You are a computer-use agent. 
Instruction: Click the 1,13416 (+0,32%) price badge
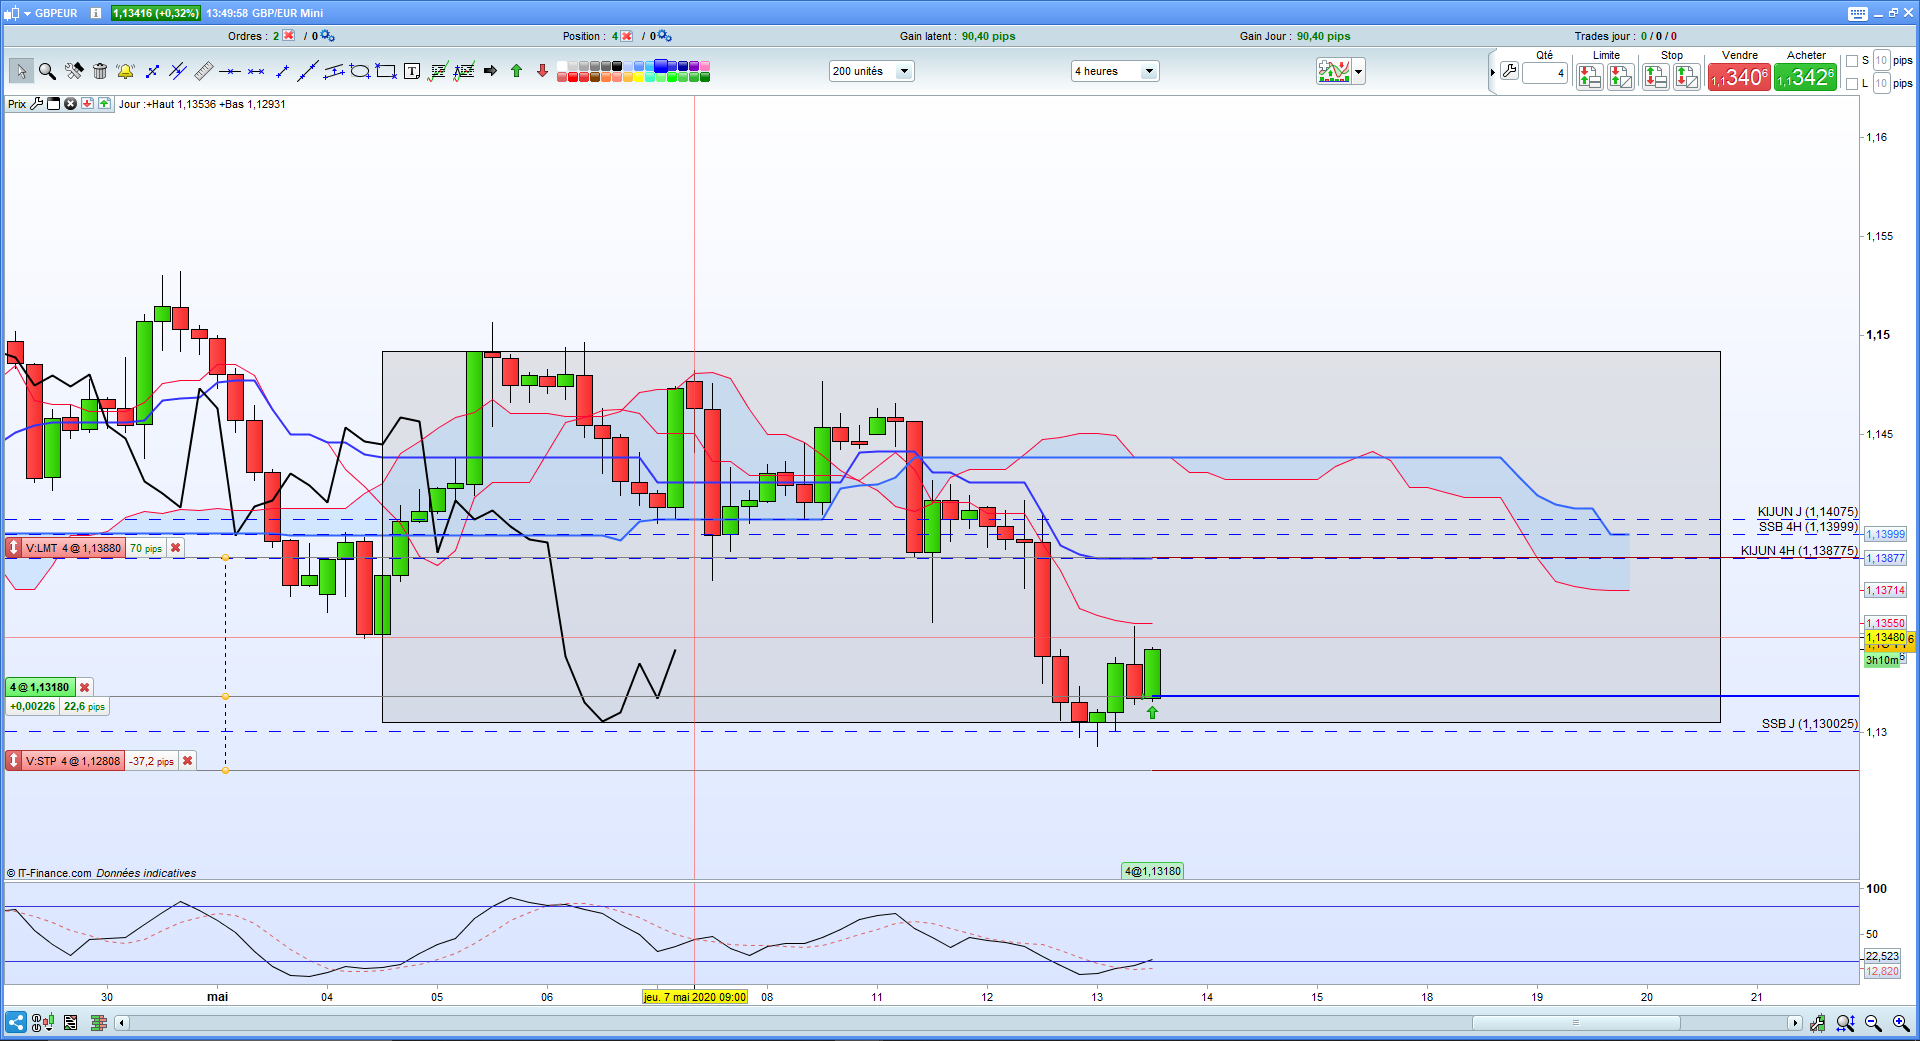(156, 13)
